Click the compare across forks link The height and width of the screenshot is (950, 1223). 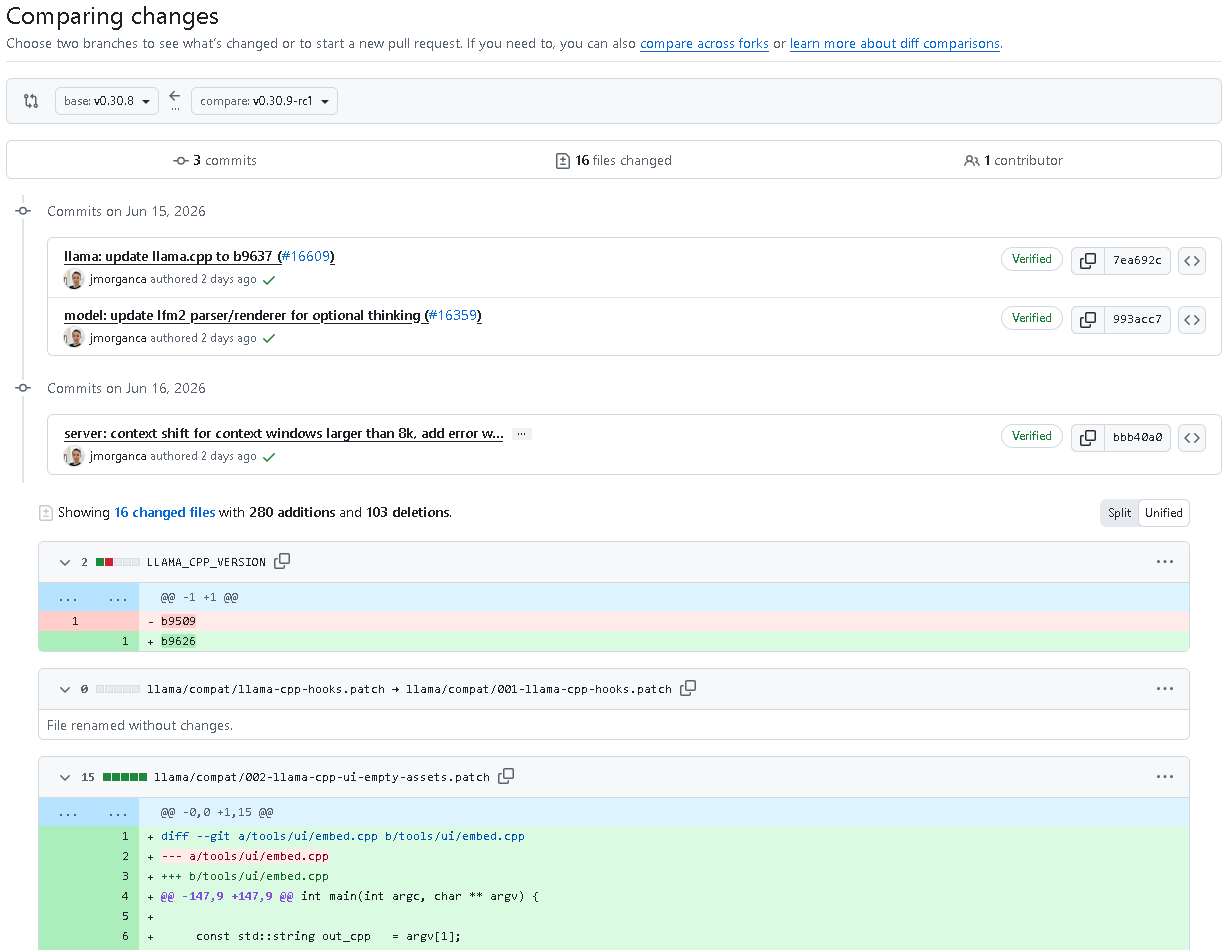point(704,44)
